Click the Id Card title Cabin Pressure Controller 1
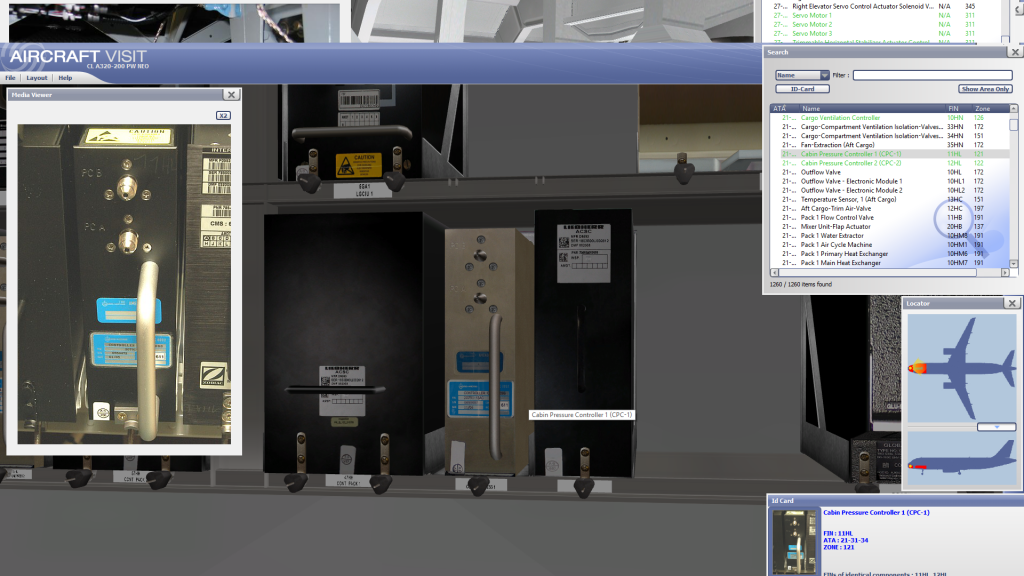1024x576 pixels. pos(876,513)
